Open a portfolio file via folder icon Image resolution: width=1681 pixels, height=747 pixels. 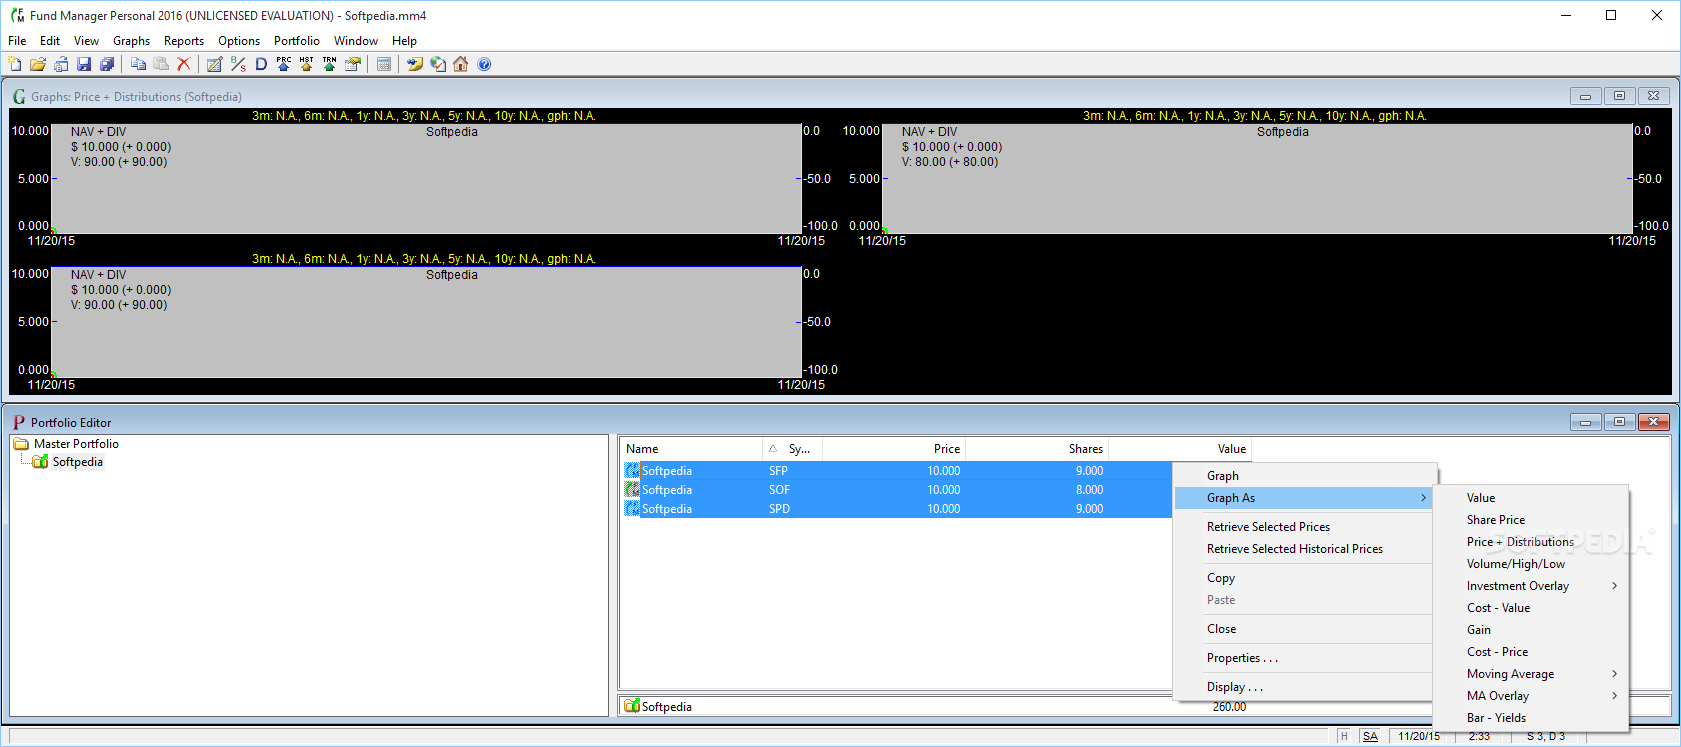click(38, 64)
